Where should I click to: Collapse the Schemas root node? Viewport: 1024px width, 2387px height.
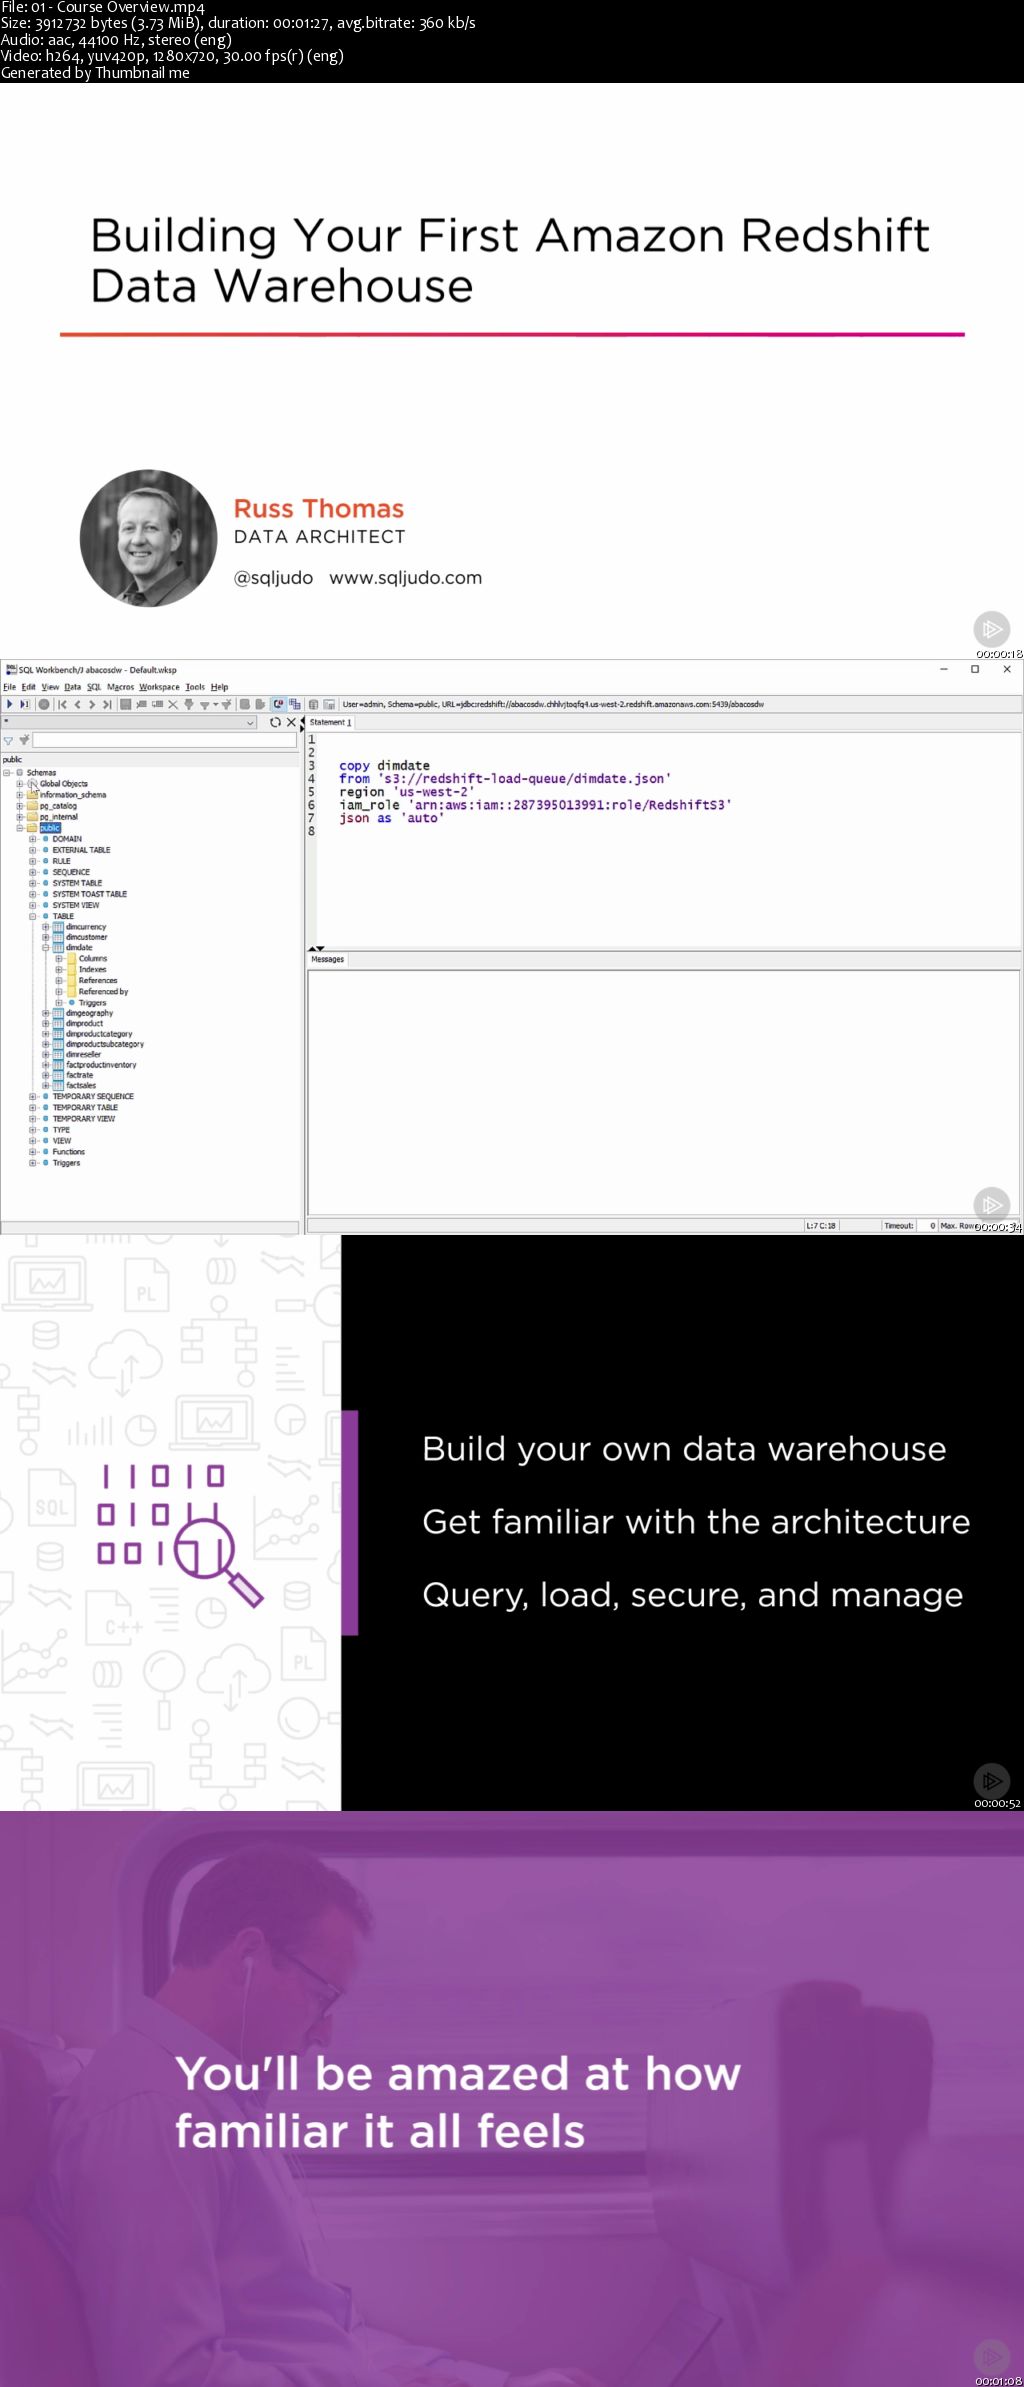(x=7, y=773)
